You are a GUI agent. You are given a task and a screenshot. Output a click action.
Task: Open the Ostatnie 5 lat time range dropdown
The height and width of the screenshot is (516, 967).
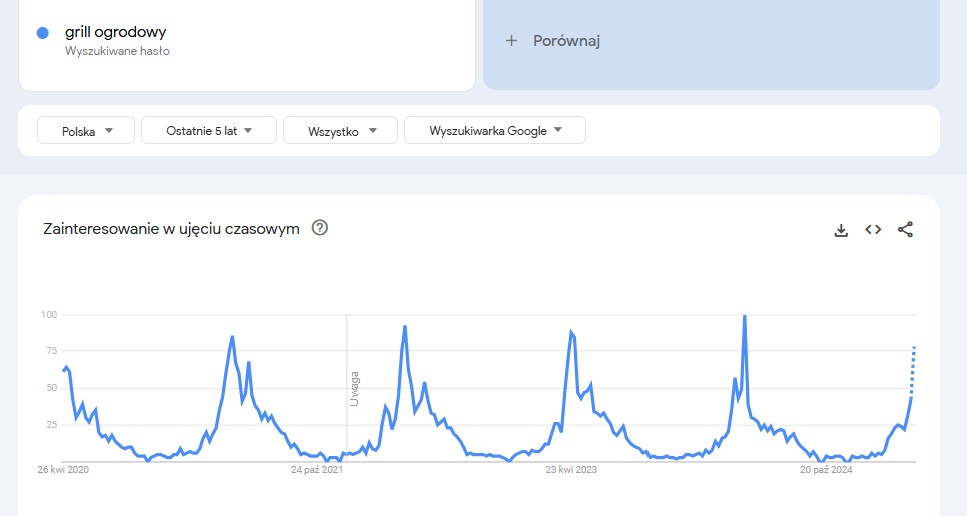pos(208,131)
